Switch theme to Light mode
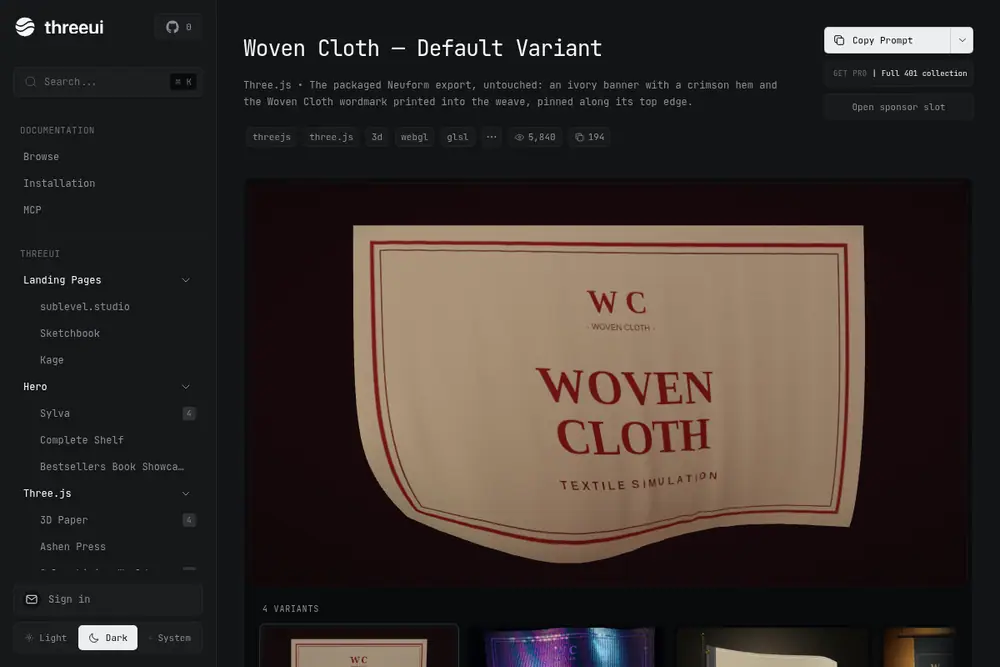Viewport: 1000px width, 667px height. coord(46,638)
